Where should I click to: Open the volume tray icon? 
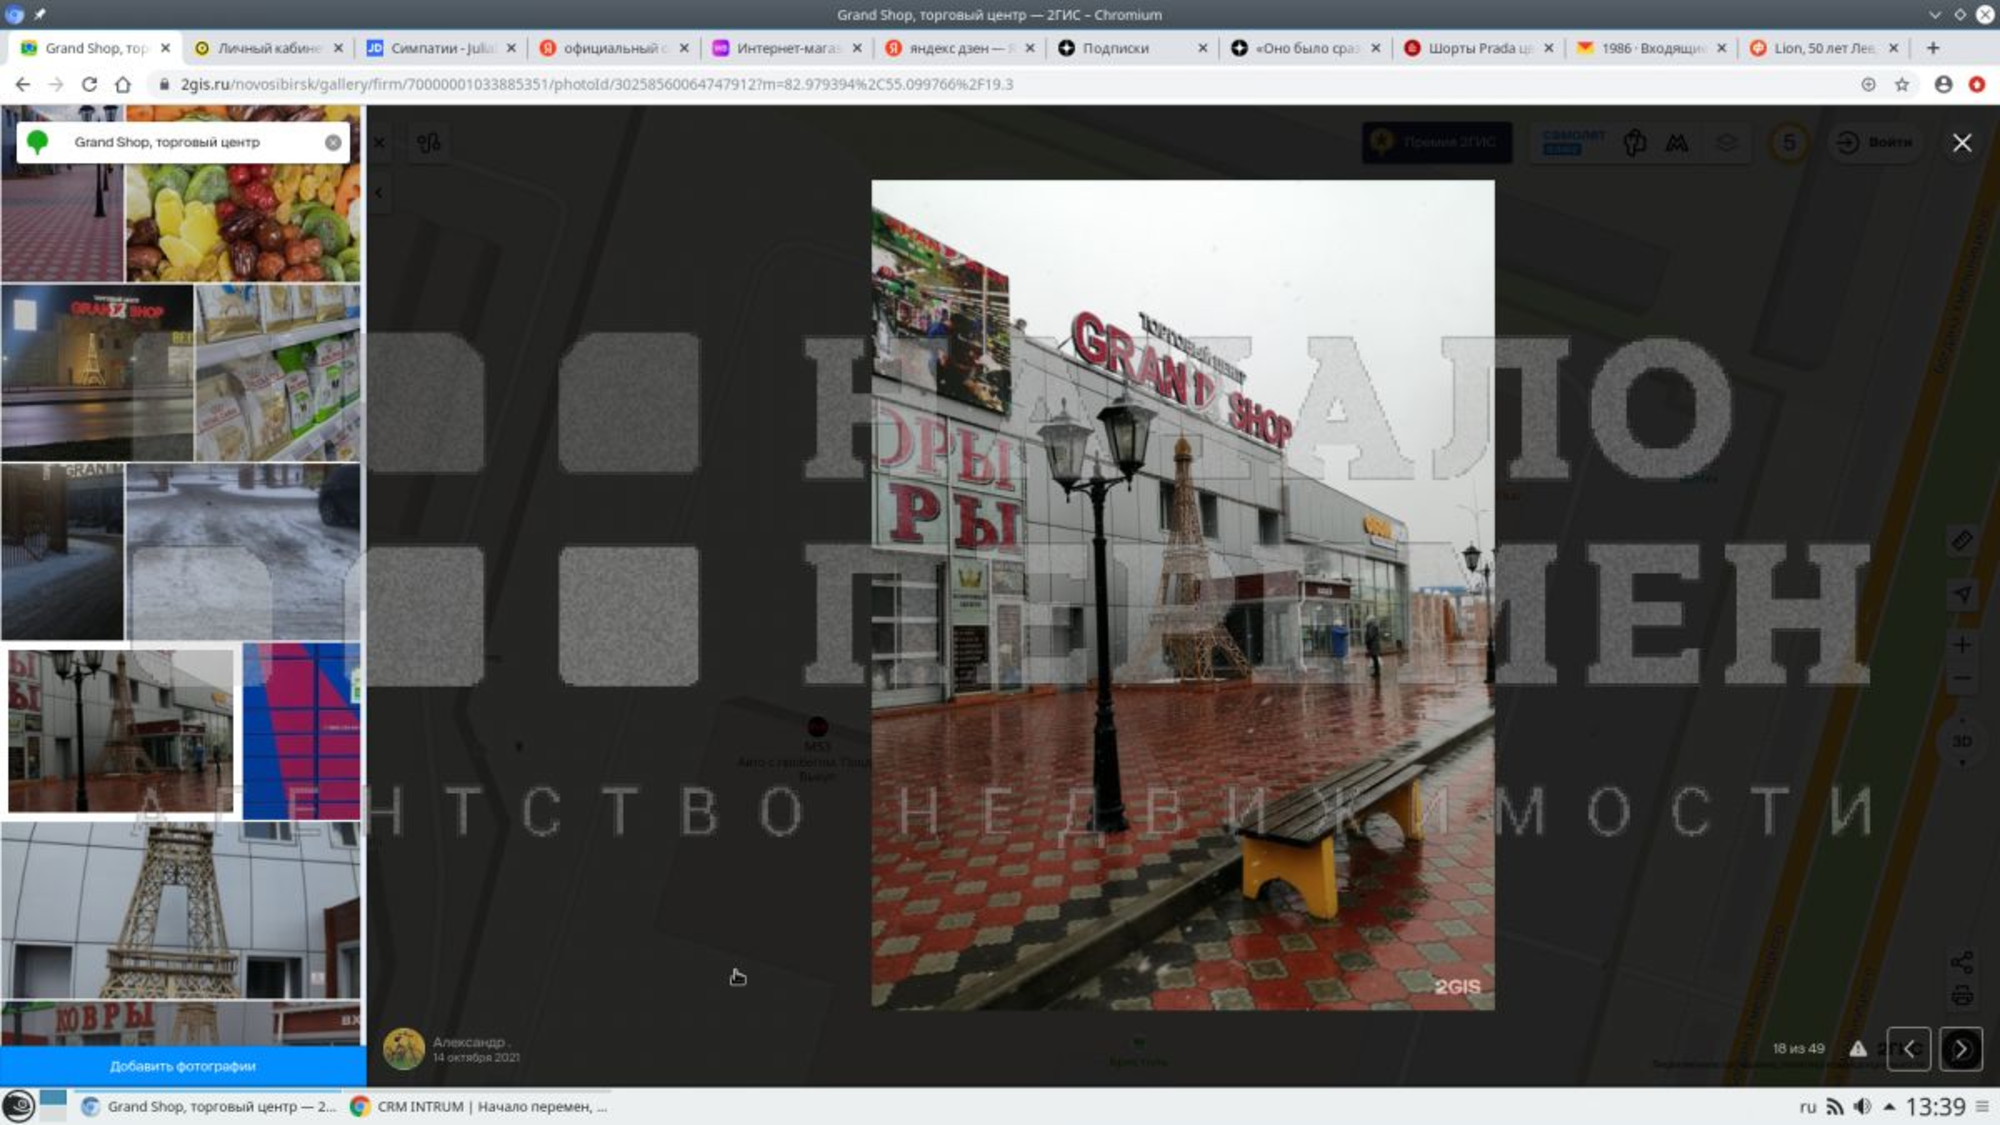[1862, 1107]
